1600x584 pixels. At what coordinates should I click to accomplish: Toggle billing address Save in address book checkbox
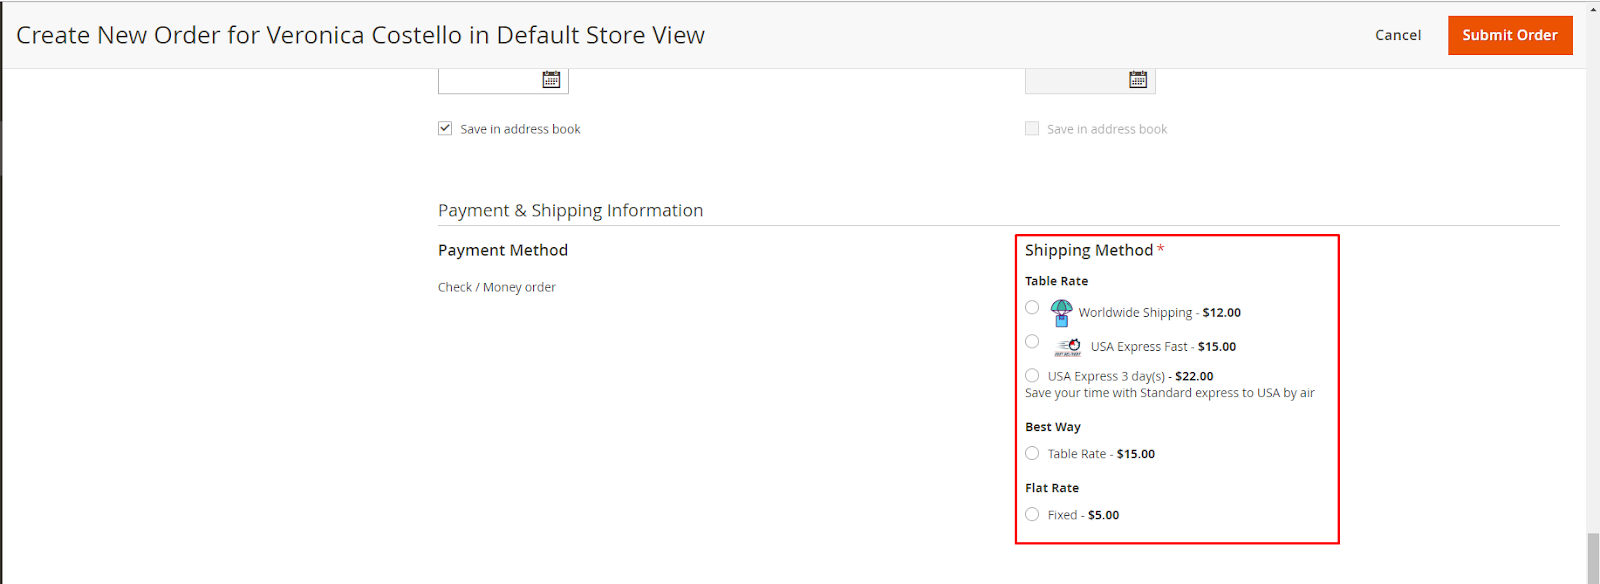click(445, 128)
